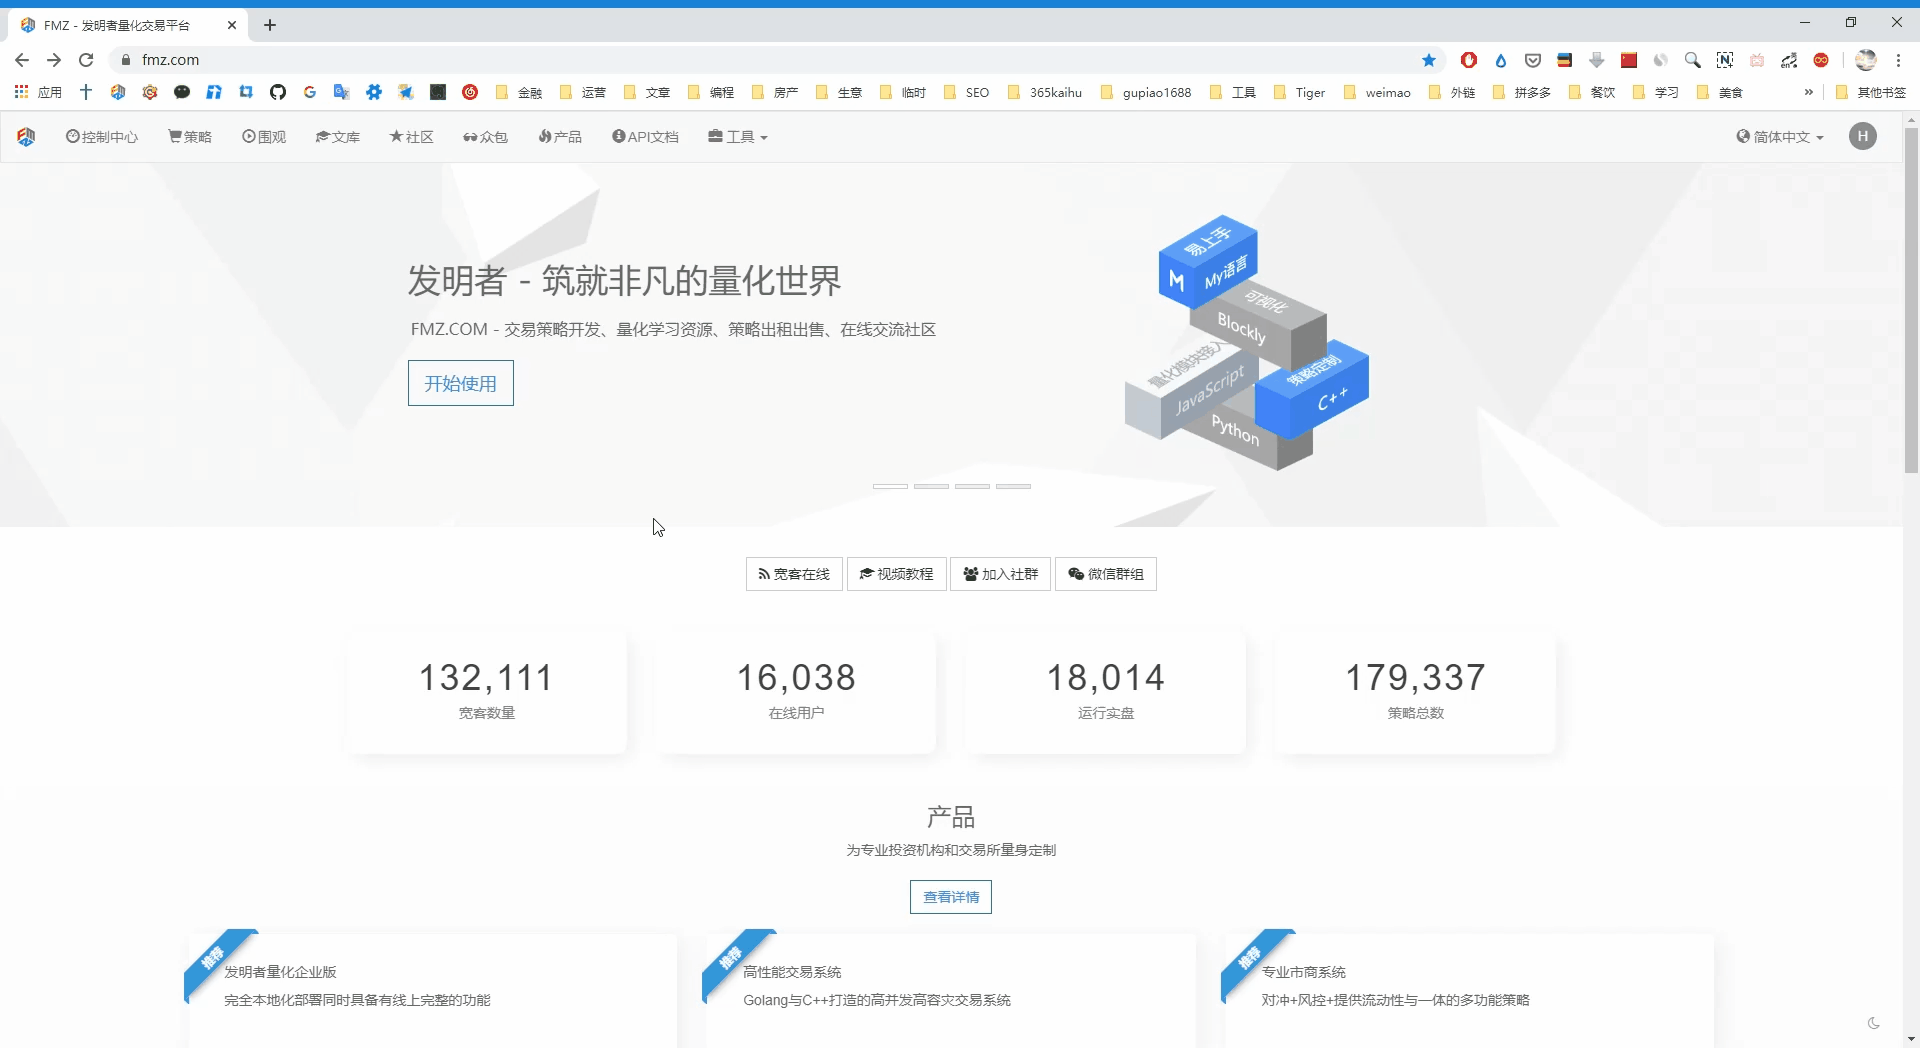Image resolution: width=1920 pixels, height=1048 pixels.
Task: Open the Google bookmark icon
Action: click(310, 92)
